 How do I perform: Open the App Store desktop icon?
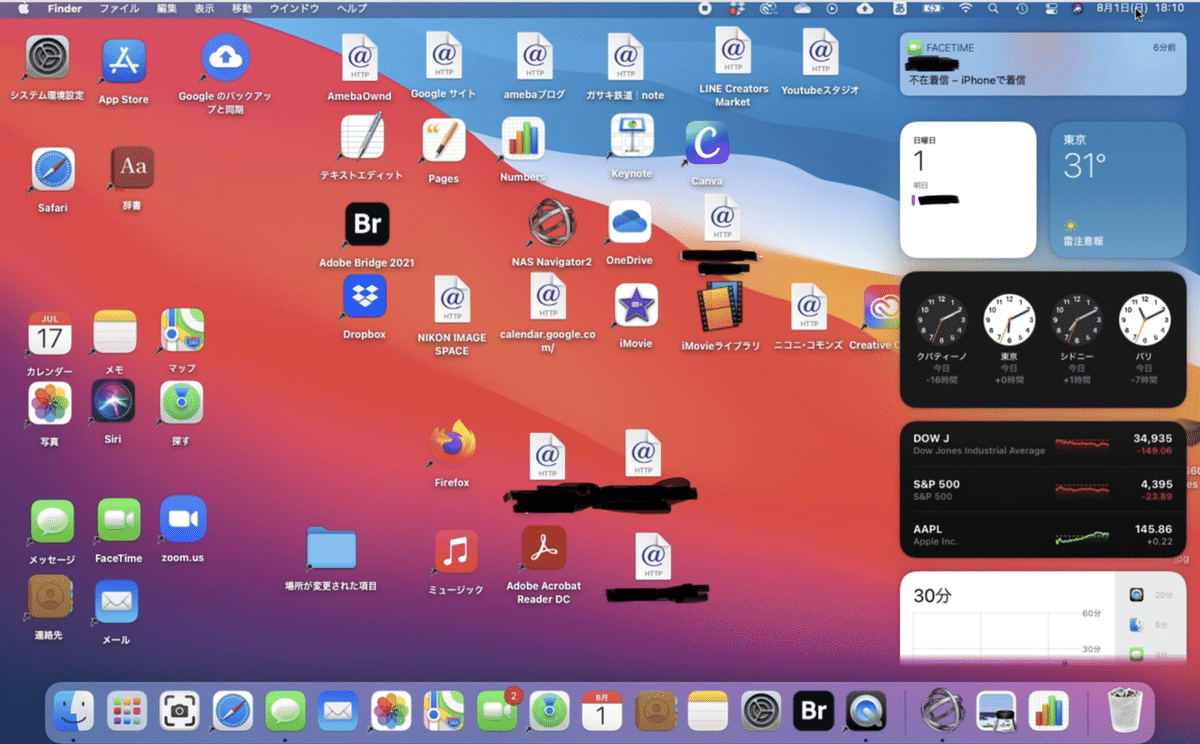[x=124, y=62]
